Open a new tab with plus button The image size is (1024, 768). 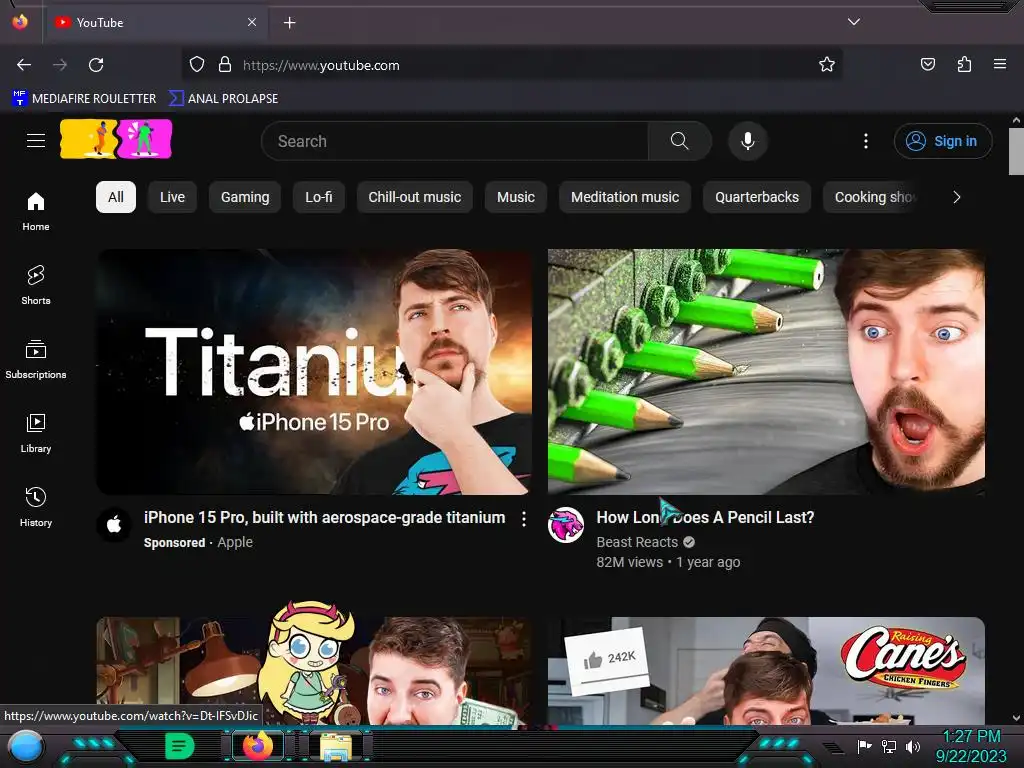pos(289,23)
